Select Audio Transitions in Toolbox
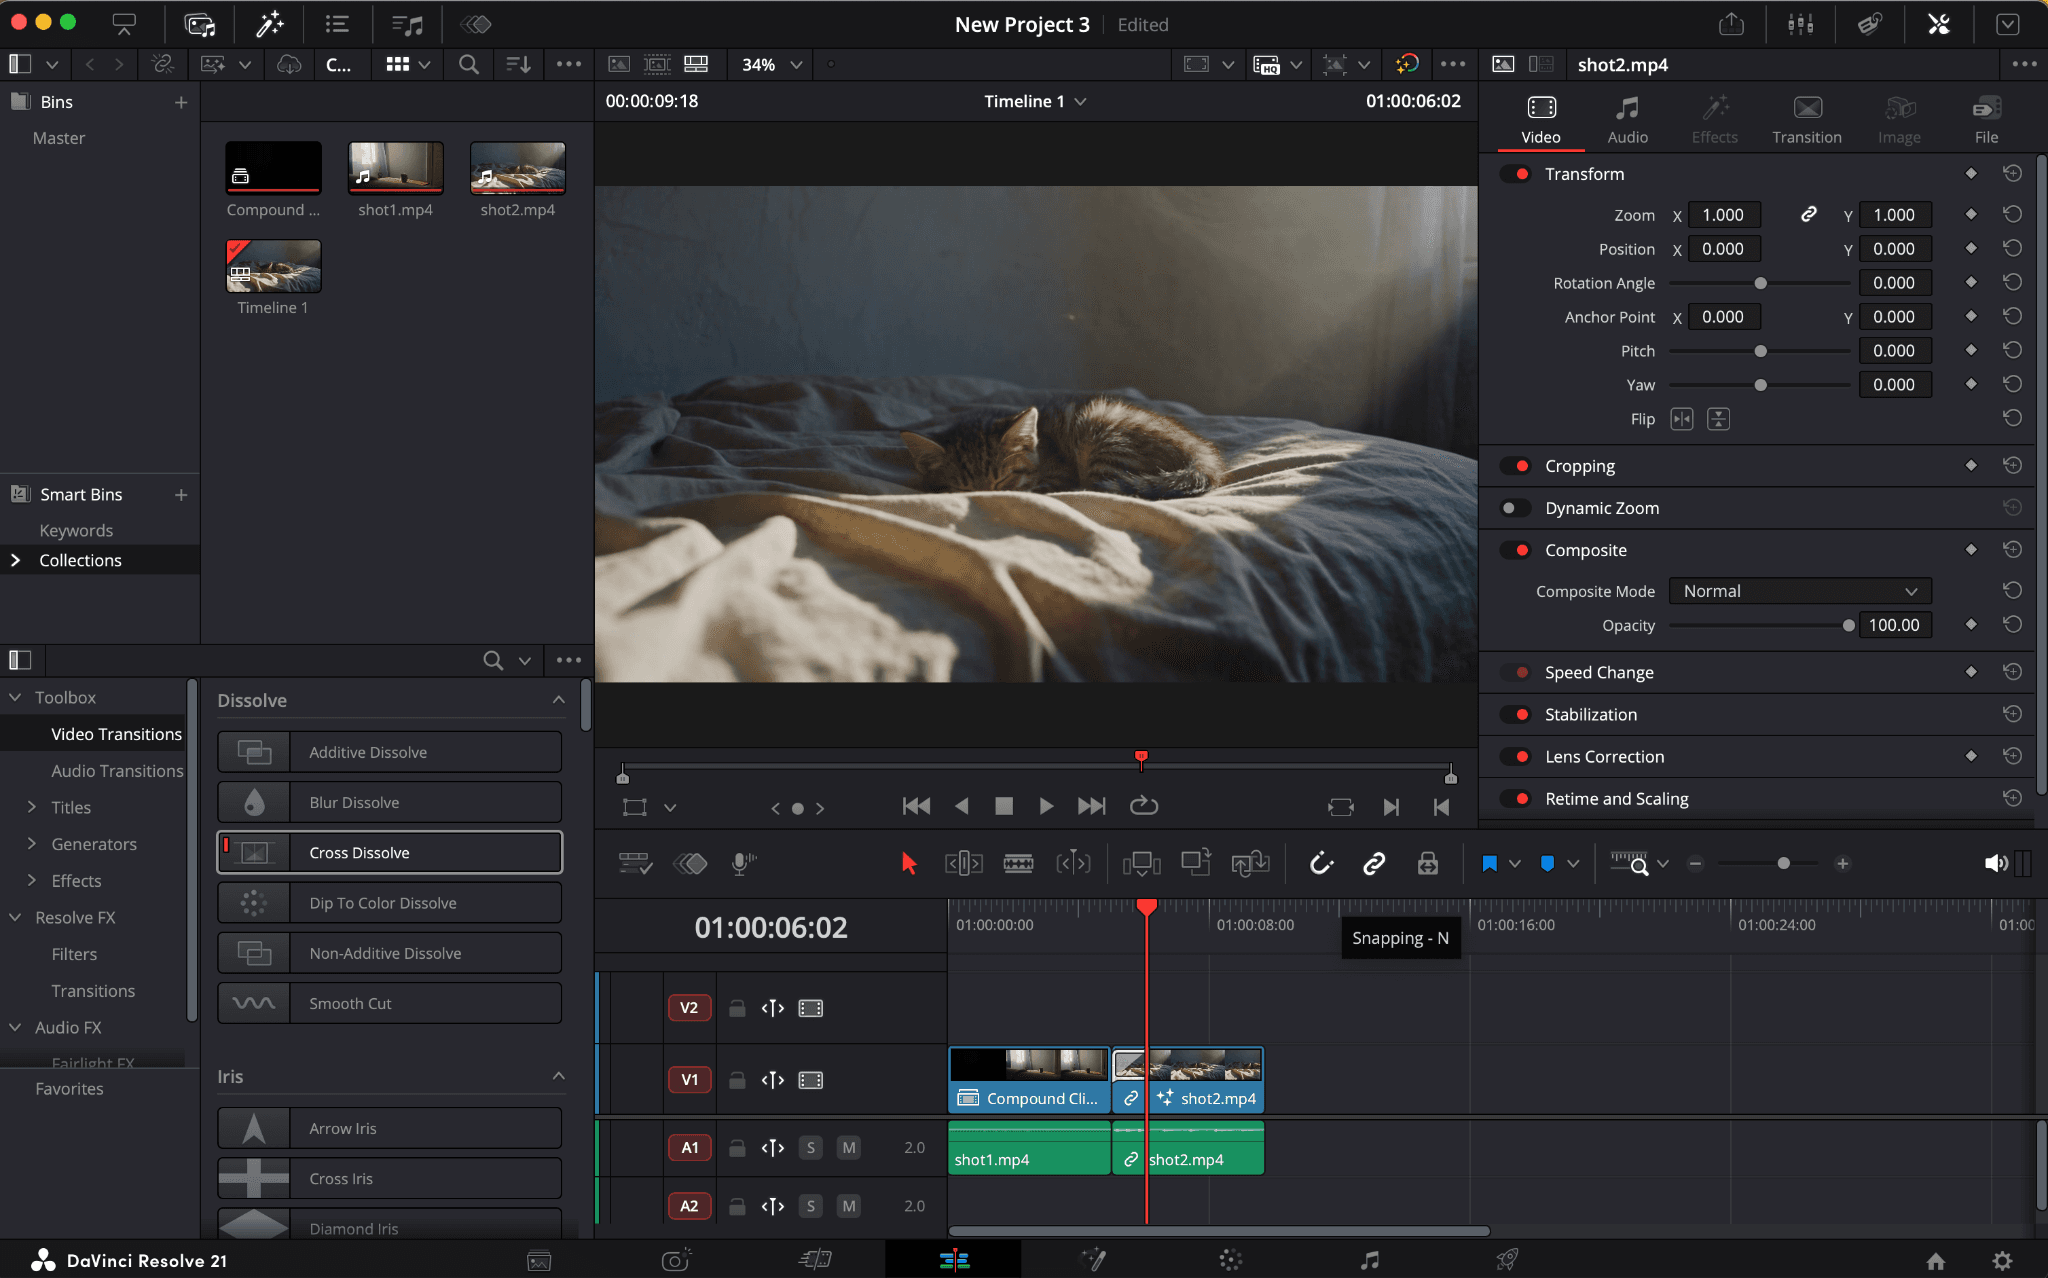The image size is (2048, 1278). click(x=117, y=770)
